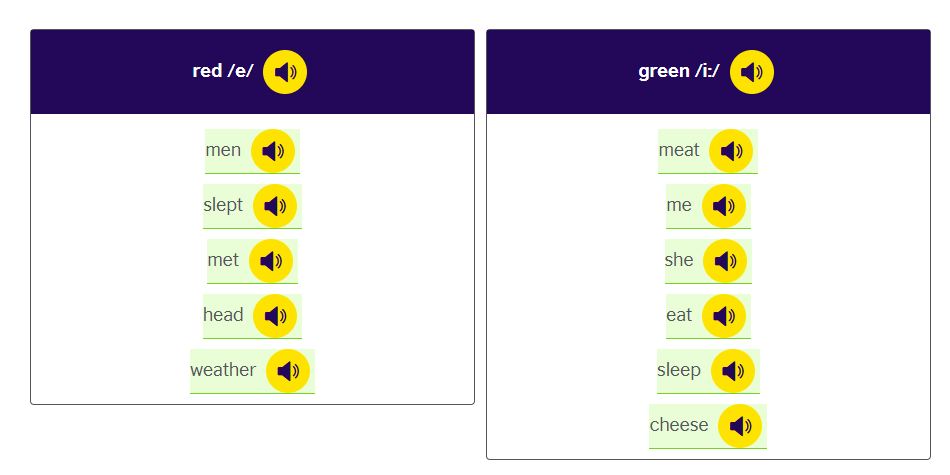Image resolution: width=950 pixels, height=475 pixels.
Task: Click the word "meat" text
Action: [679, 150]
